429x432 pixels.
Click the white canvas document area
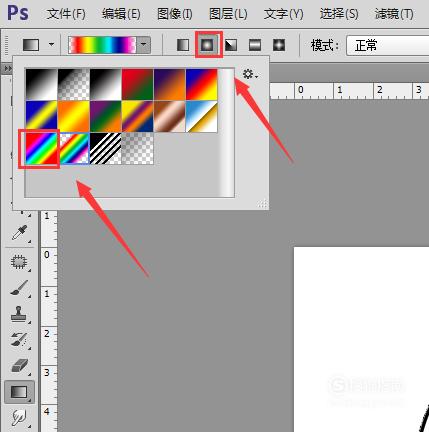[361, 339]
